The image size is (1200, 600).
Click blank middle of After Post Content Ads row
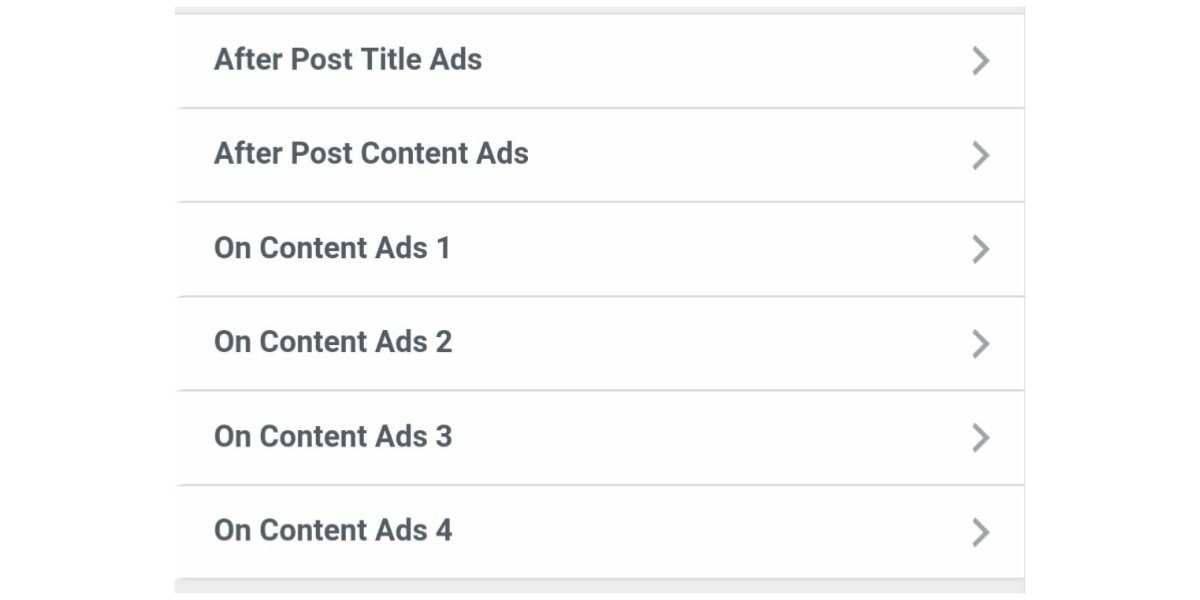pos(740,155)
